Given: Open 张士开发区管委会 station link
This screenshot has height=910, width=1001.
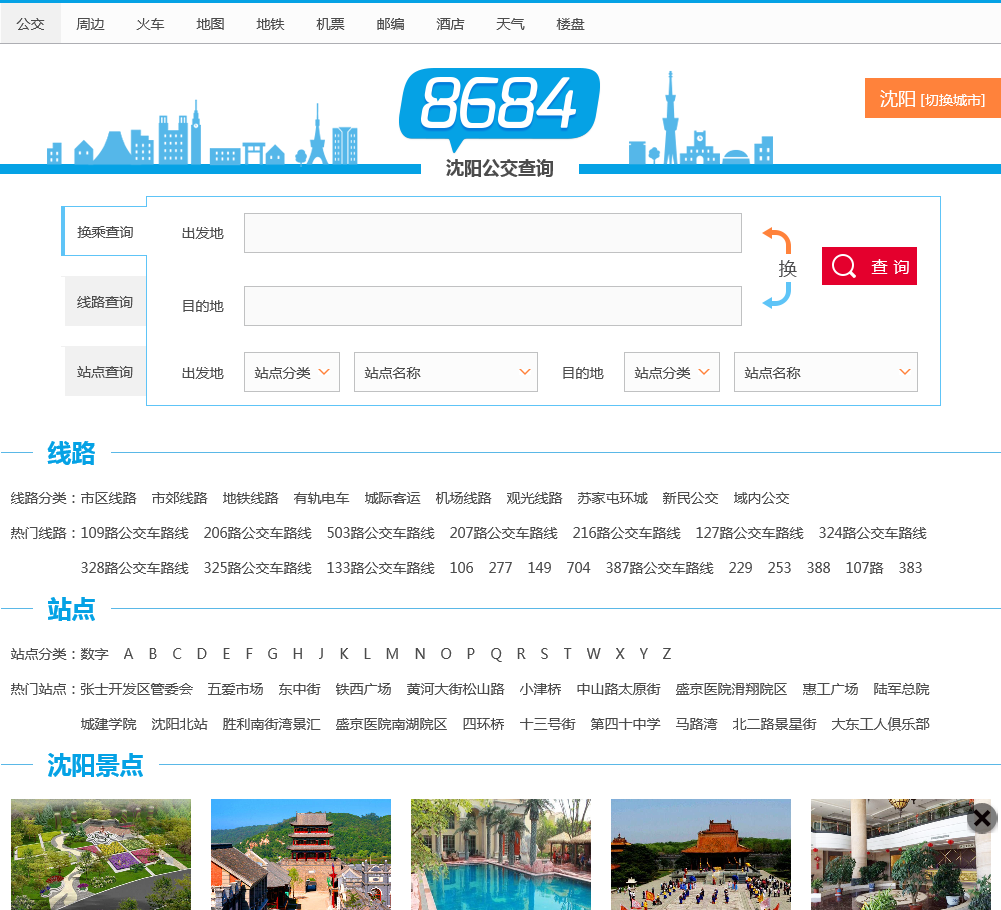Looking at the screenshot, I should (137, 689).
